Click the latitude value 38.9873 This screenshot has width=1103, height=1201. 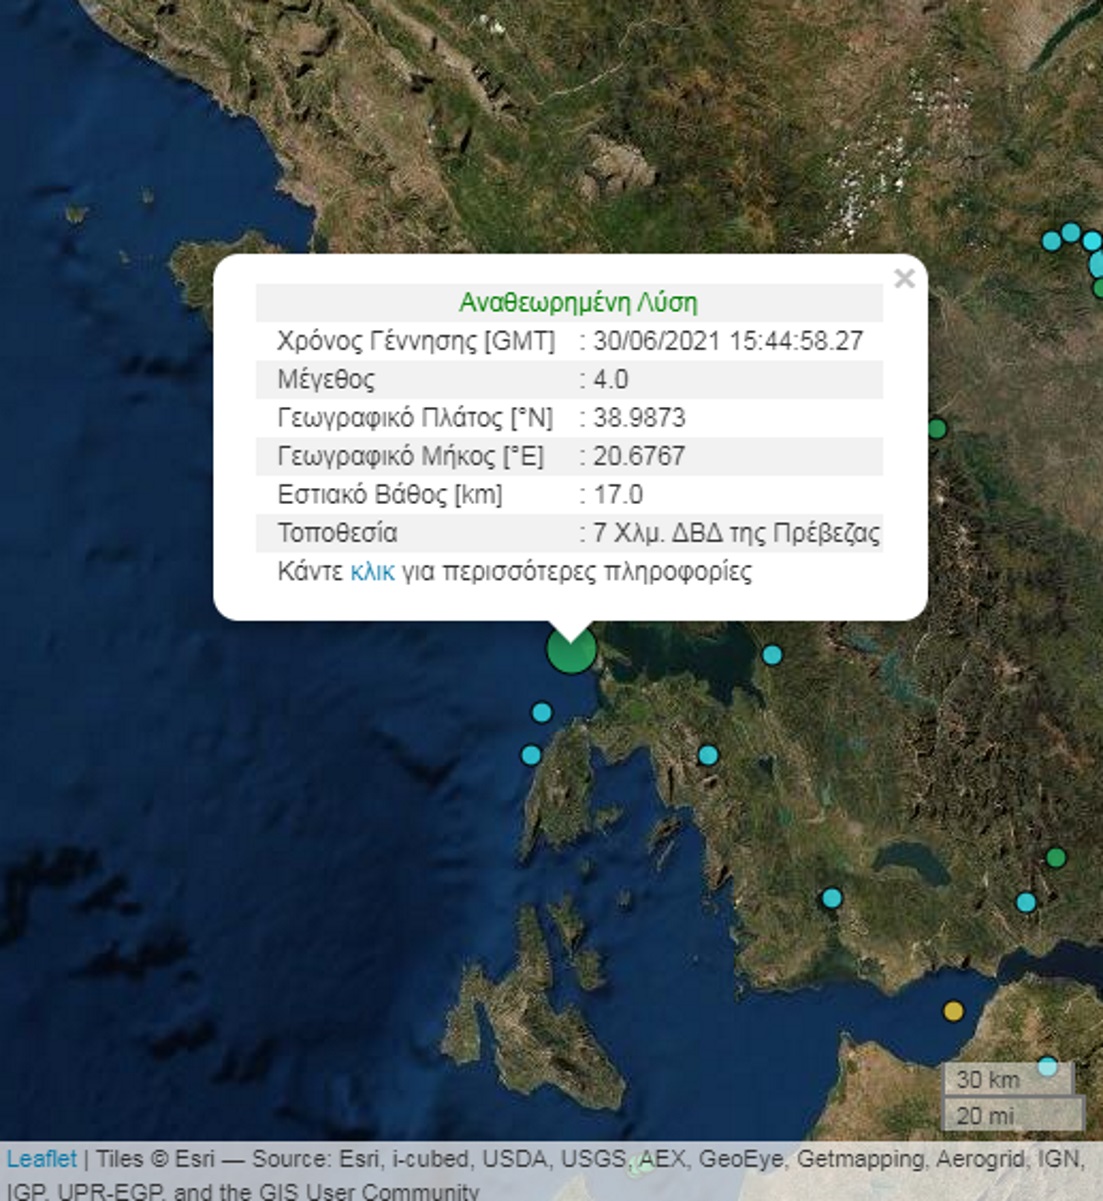639,418
